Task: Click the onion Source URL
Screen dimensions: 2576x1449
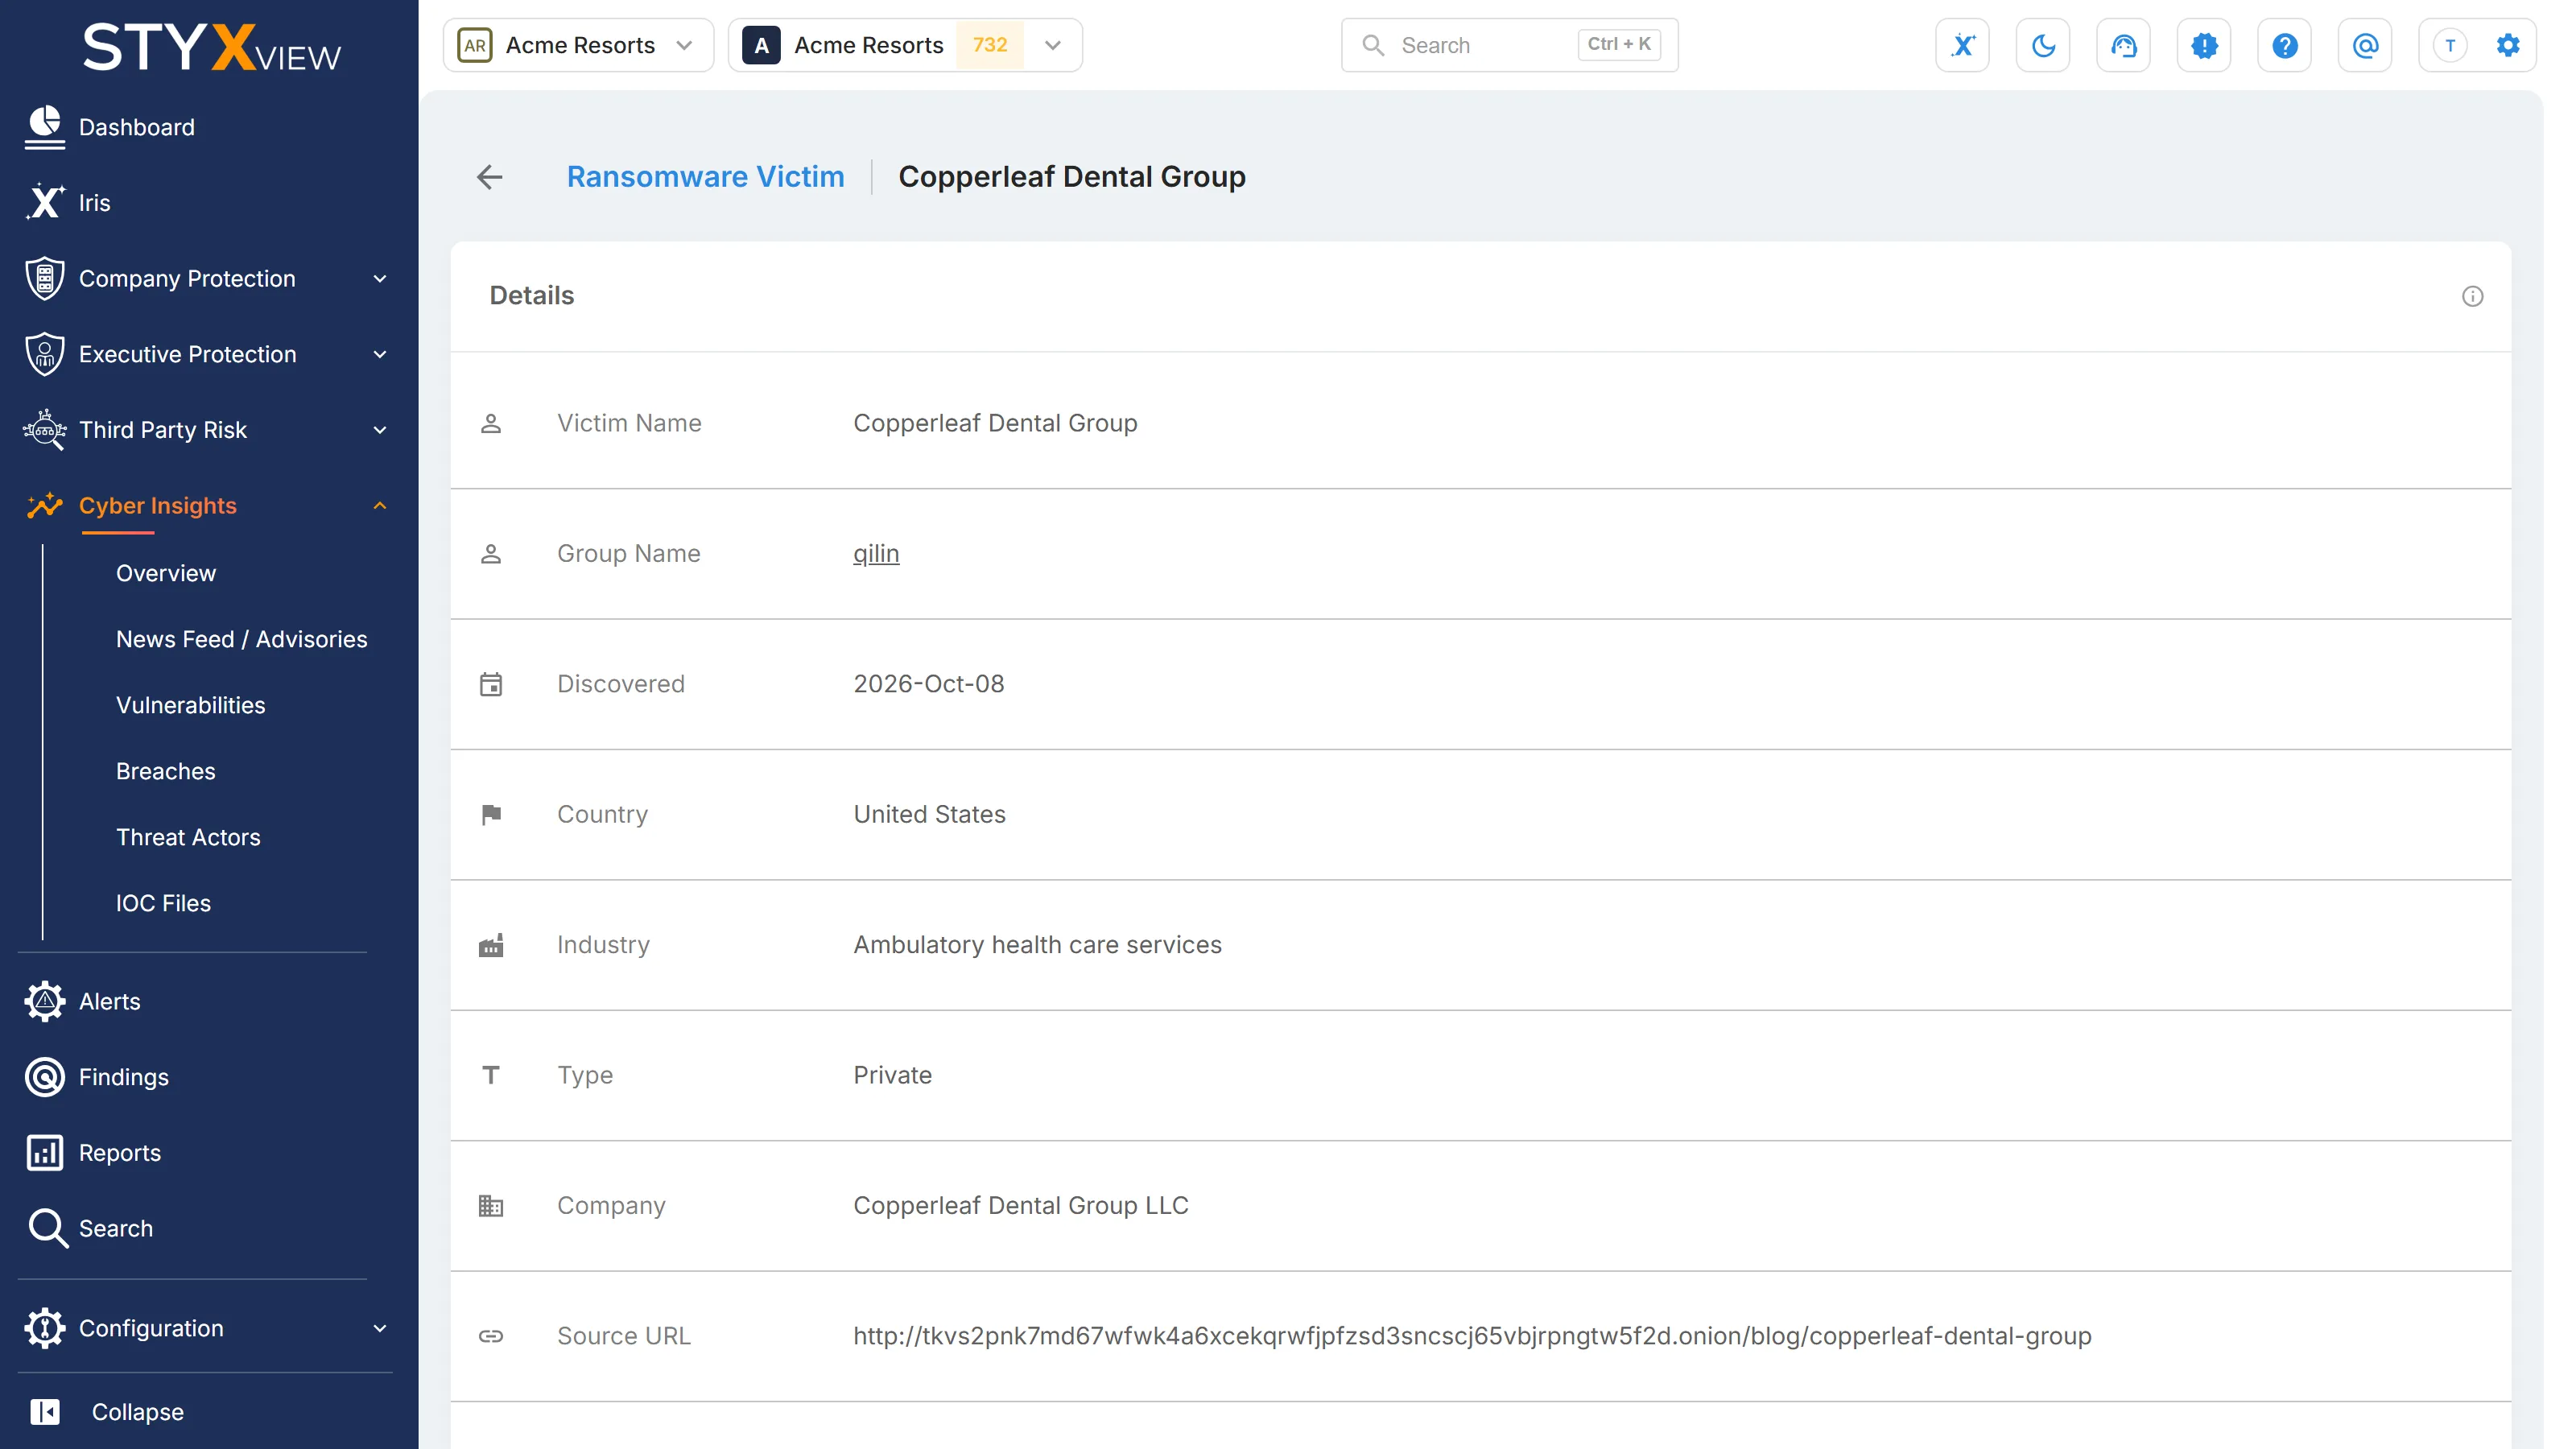Action: (1472, 1335)
